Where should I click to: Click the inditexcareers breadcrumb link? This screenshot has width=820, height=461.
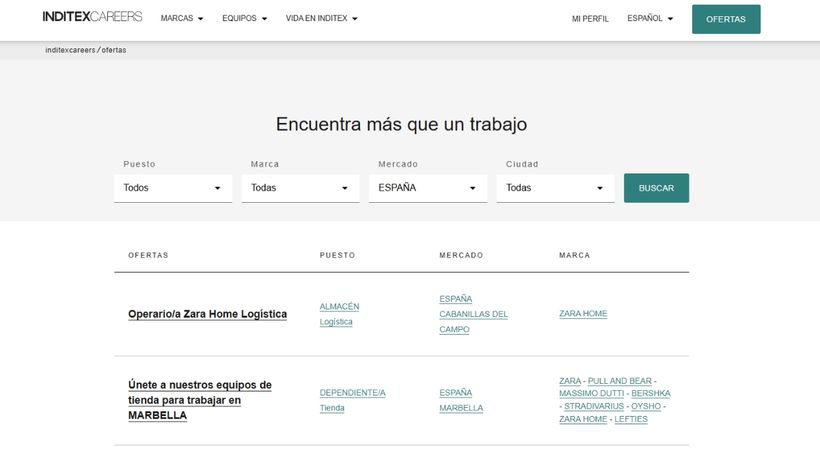(69, 50)
